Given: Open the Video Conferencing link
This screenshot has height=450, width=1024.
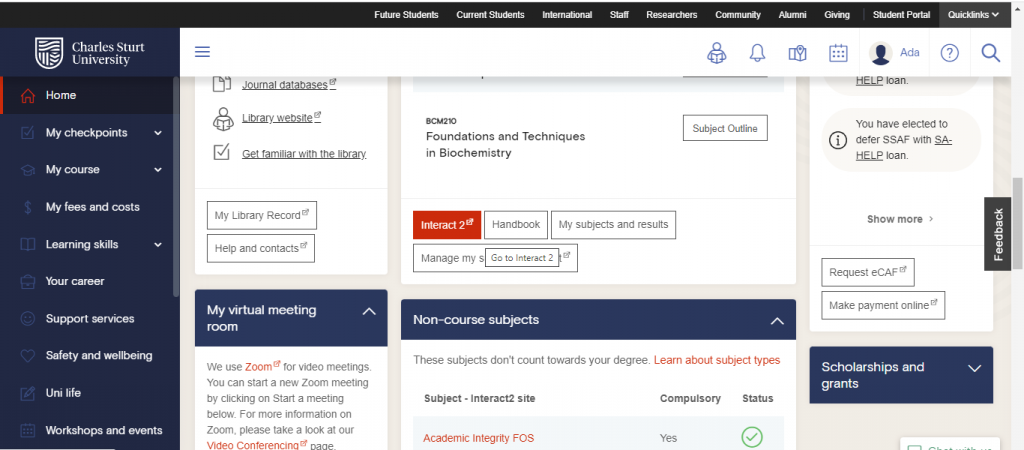Looking at the screenshot, I should click(x=257, y=445).
